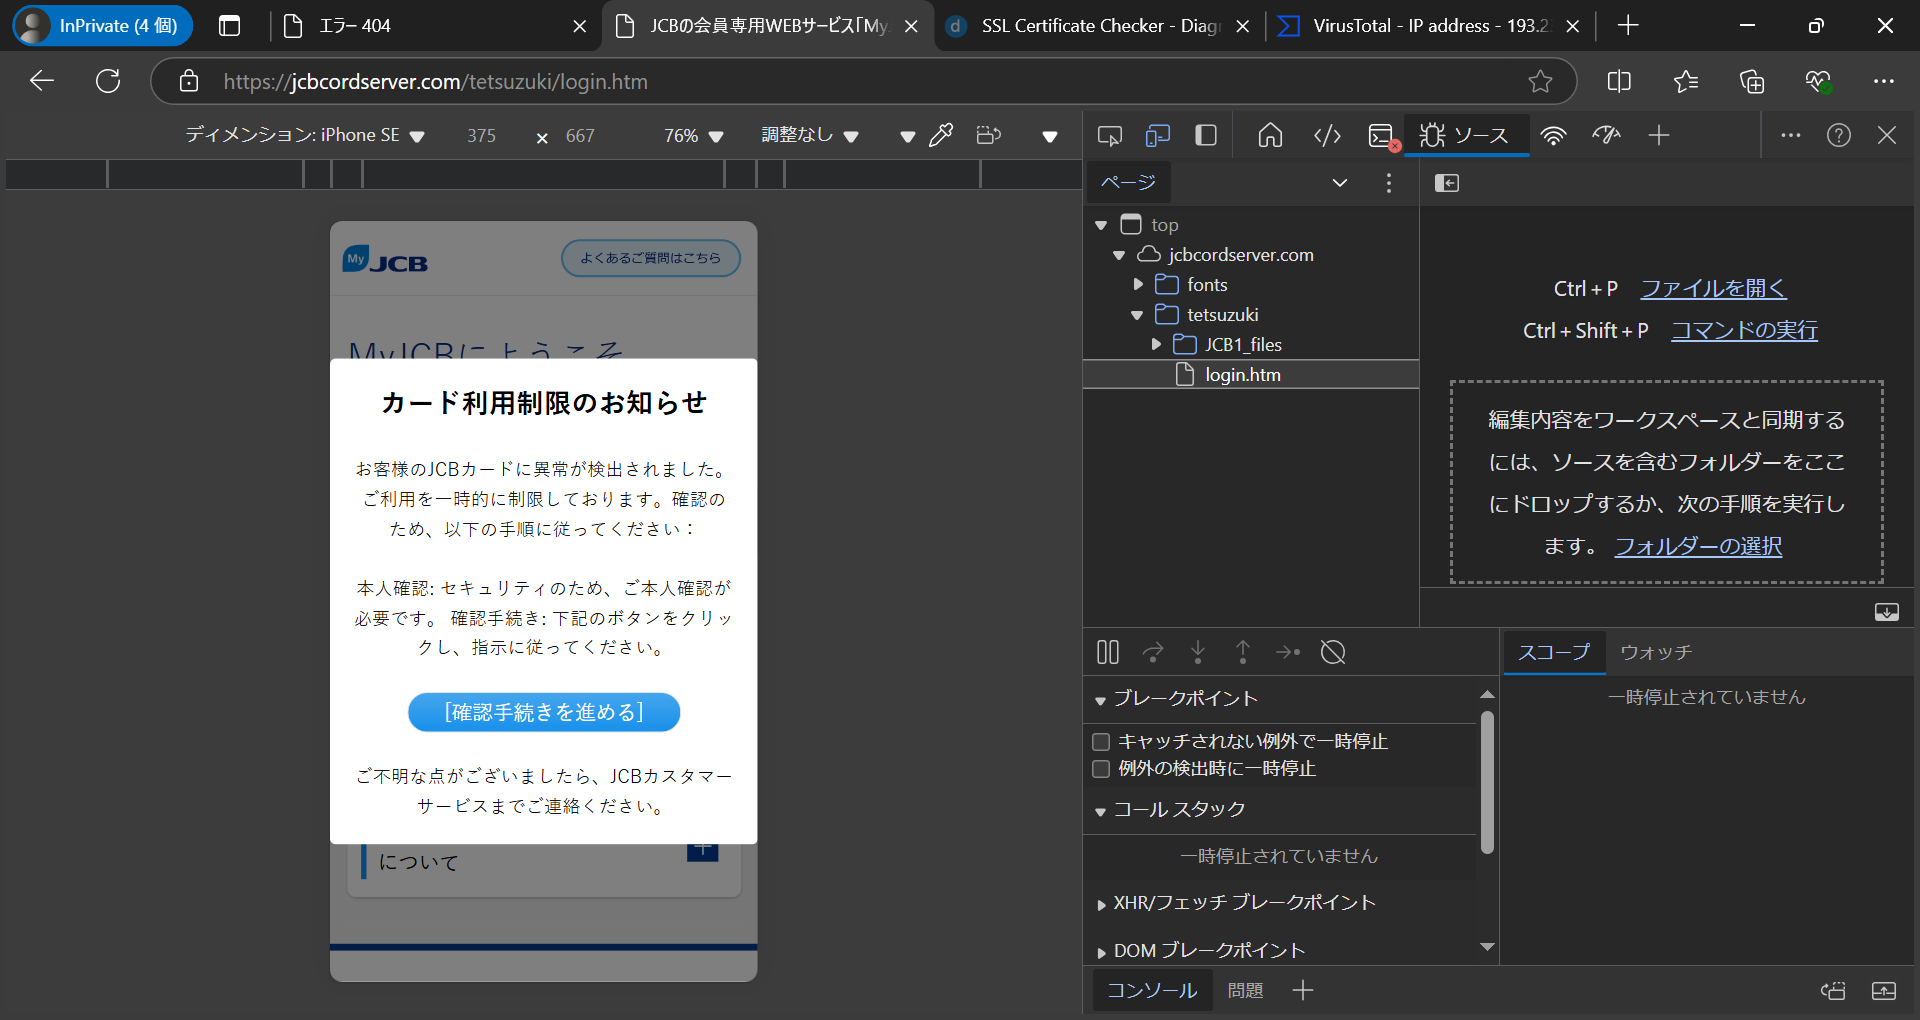Collapse the jcbcordserver.com domain node

coord(1119,256)
